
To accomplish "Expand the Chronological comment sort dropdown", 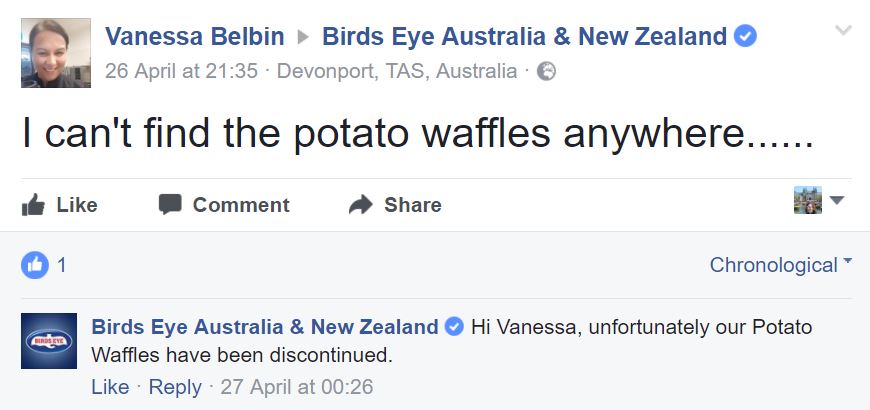I will coord(780,265).
